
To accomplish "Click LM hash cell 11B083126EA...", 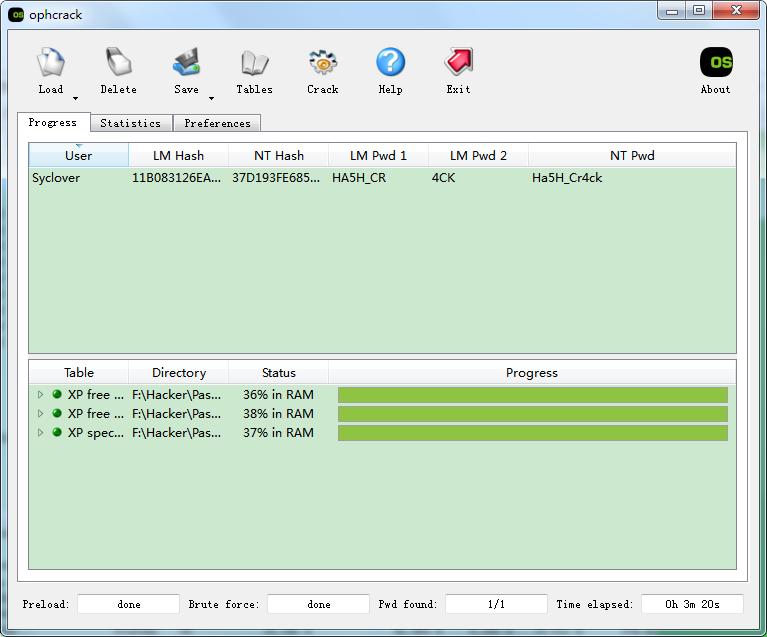I will pyautogui.click(x=177, y=178).
